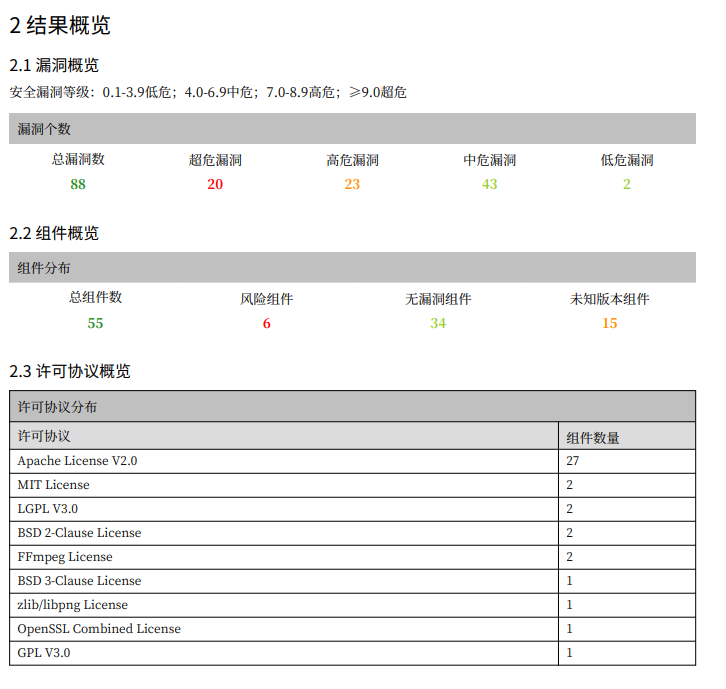The width and height of the screenshot is (726, 689).
Task: Click the count 1 for OpenSSL Combined License
Action: tap(570, 629)
